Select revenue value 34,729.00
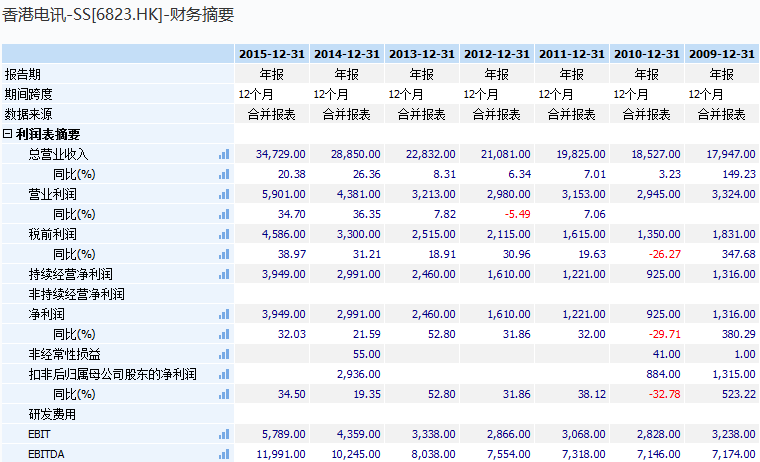This screenshot has width=760, height=462. click(x=281, y=154)
